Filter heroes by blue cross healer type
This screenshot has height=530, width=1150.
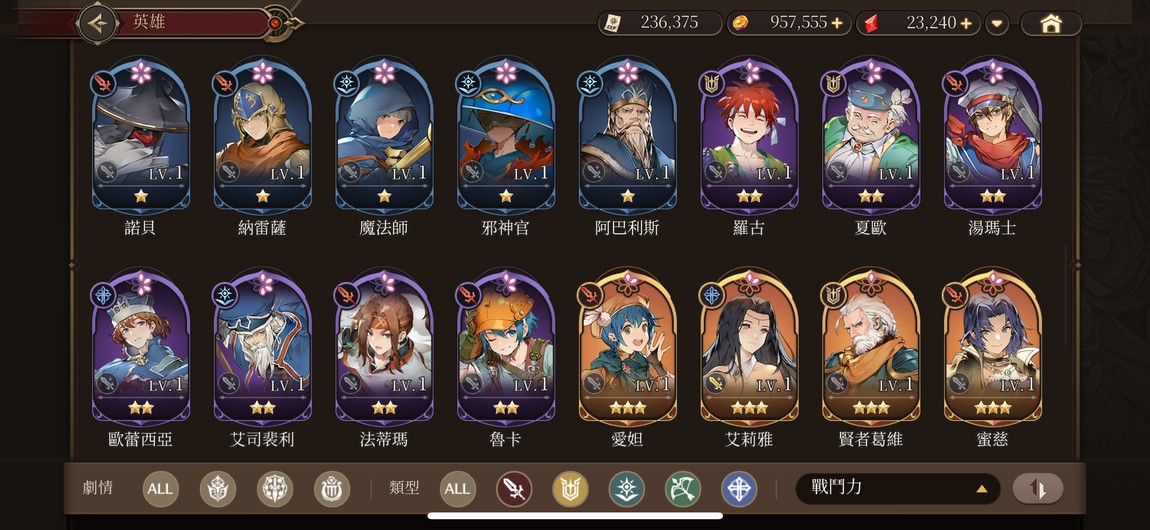tap(739, 489)
